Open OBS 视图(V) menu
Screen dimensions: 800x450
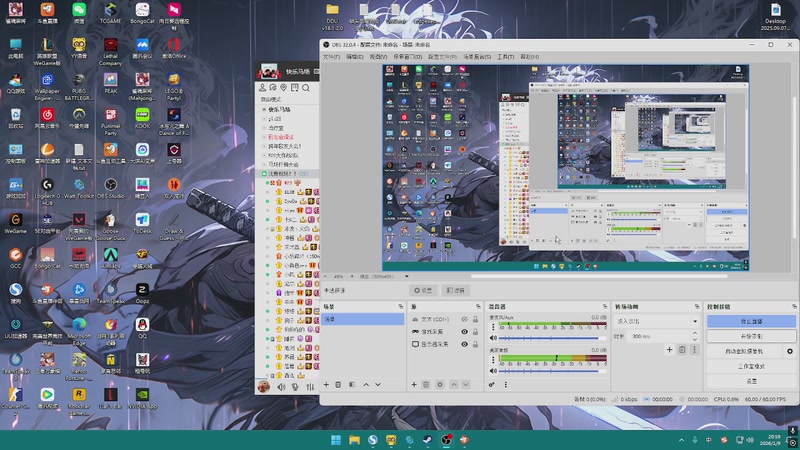point(378,57)
